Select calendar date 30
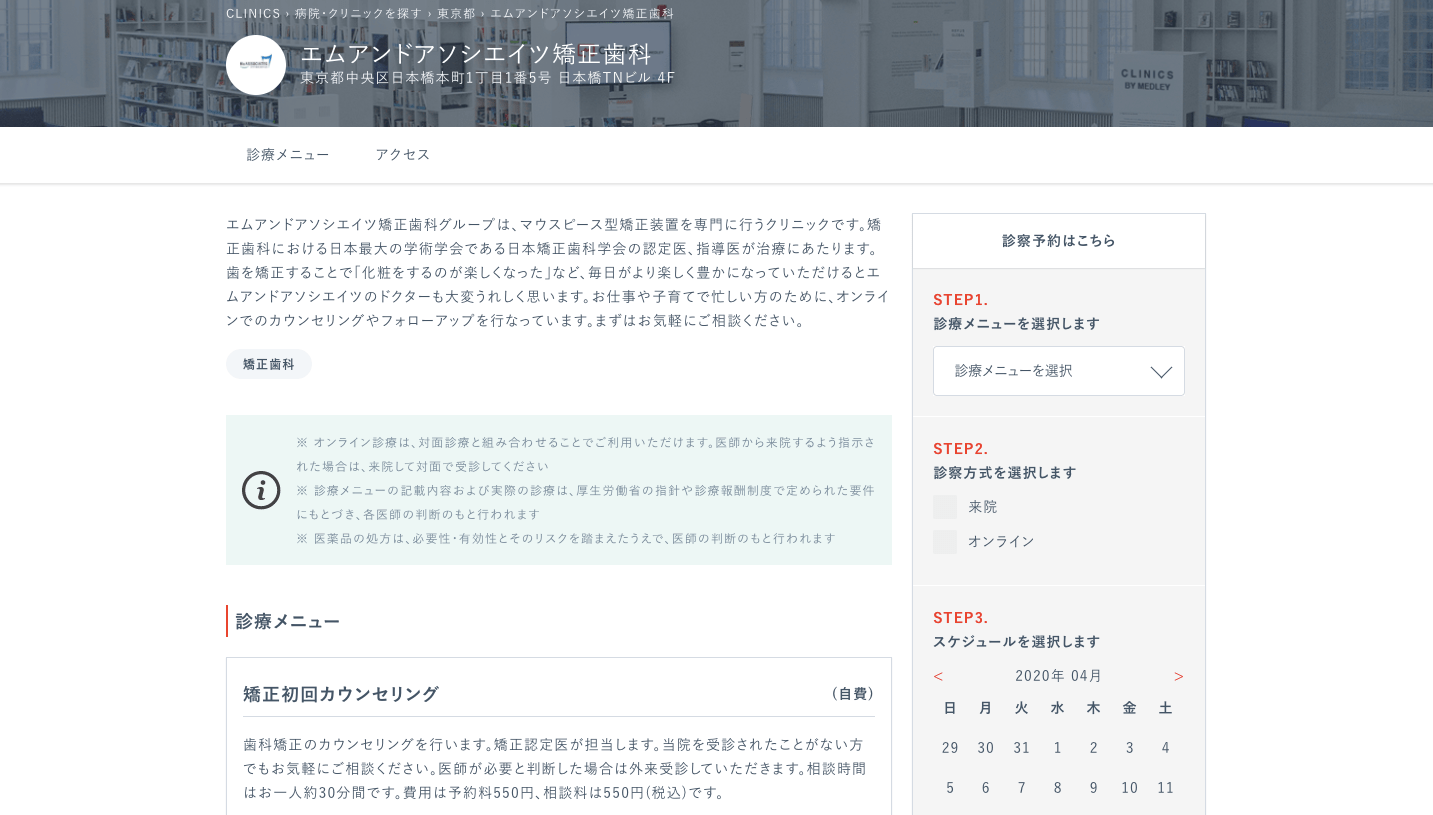Viewport: 1433px width, 815px height. [x=986, y=747]
